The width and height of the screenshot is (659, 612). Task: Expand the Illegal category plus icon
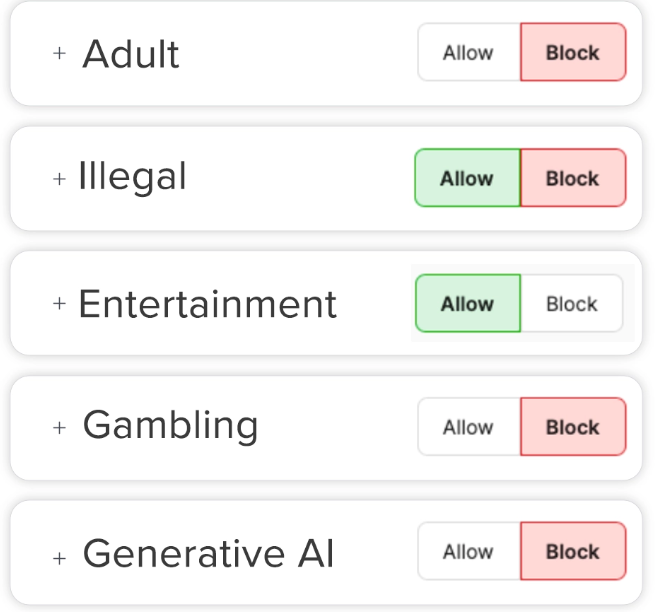click(59, 179)
